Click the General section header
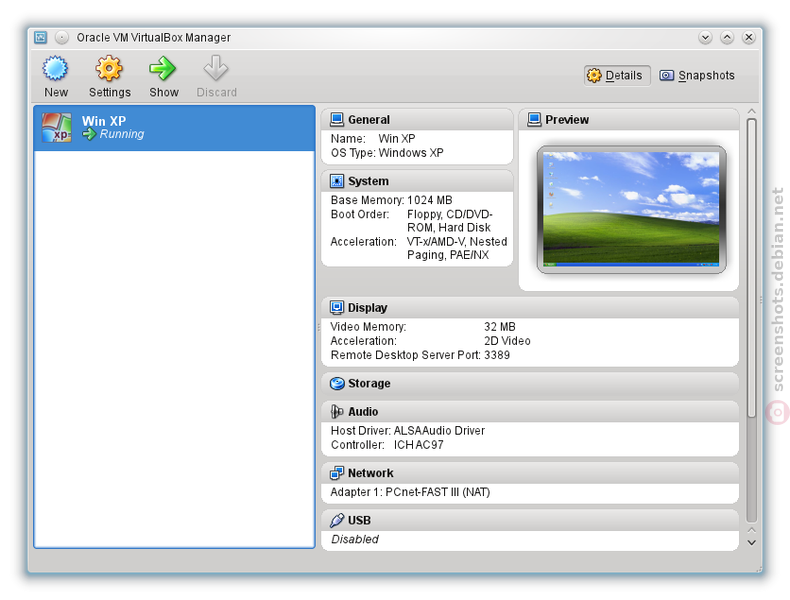The height and width of the screenshot is (600, 790). (417, 120)
